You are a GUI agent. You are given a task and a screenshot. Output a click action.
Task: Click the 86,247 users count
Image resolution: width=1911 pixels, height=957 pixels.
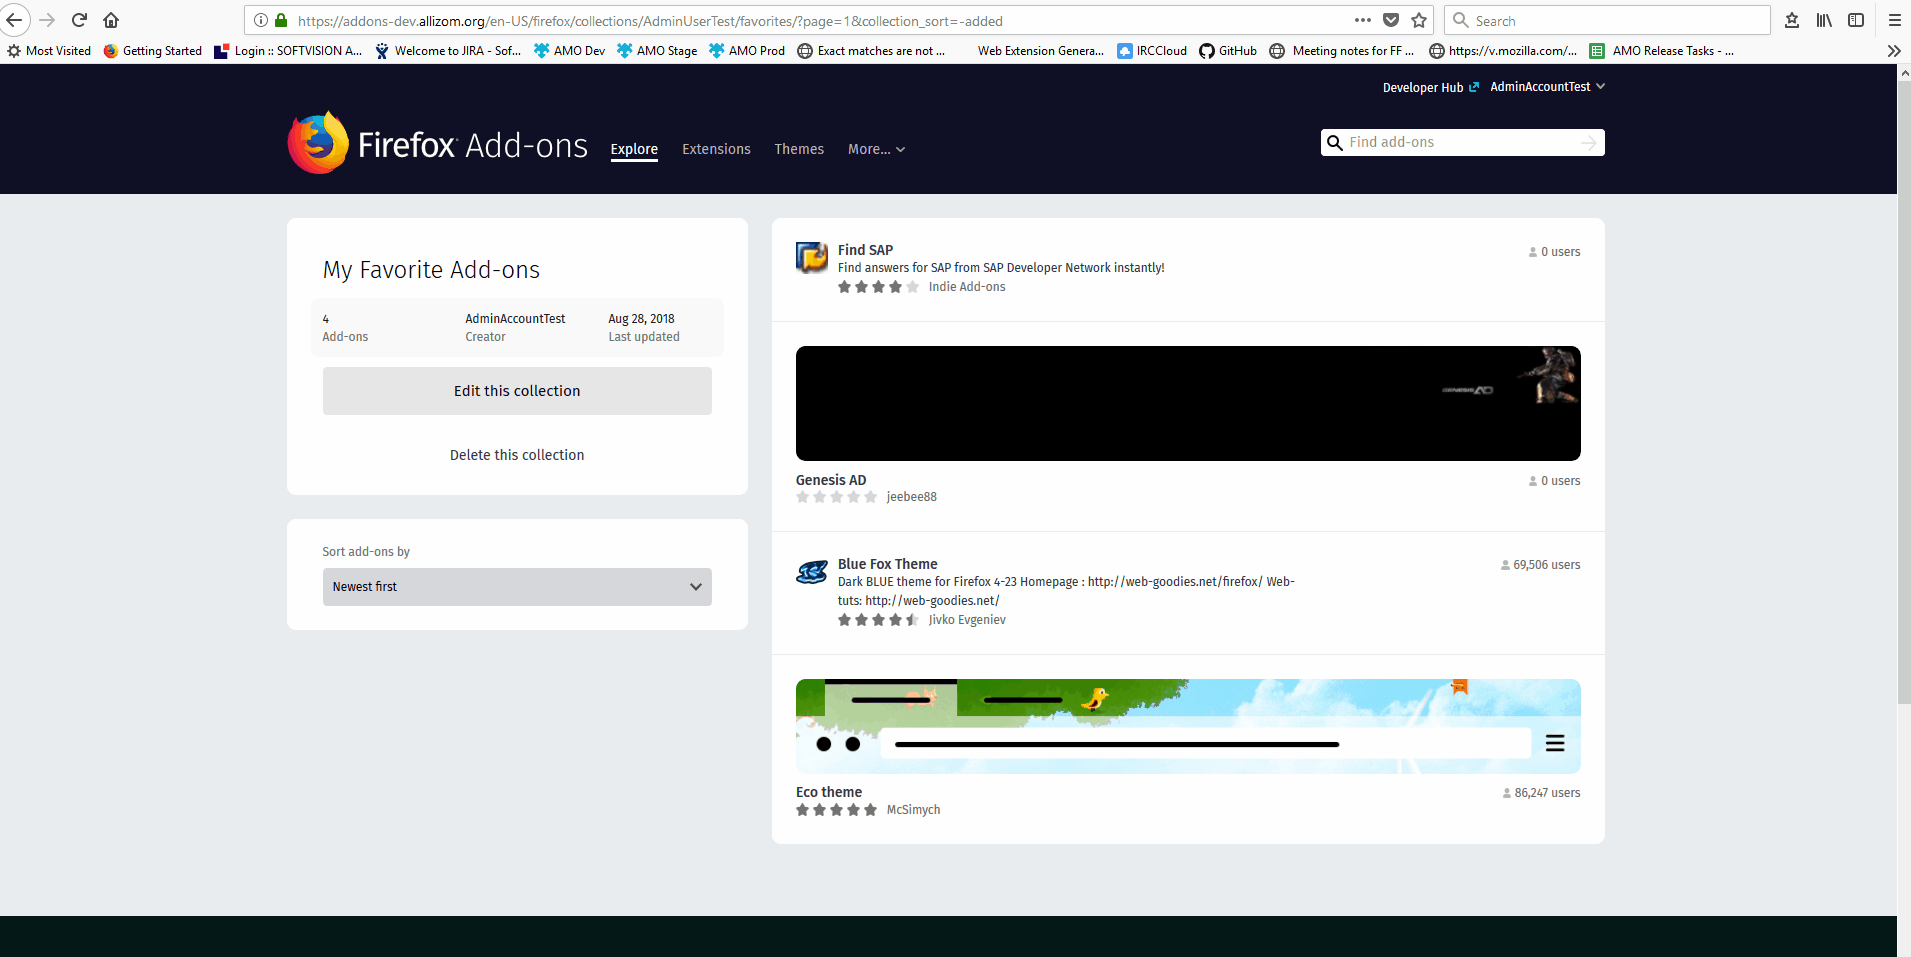pos(1541,793)
